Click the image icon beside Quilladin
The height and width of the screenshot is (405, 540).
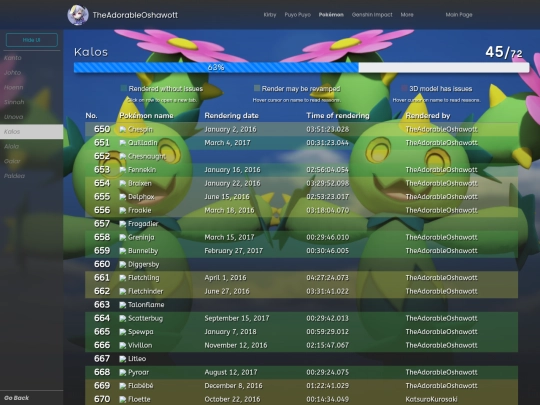click(123, 143)
